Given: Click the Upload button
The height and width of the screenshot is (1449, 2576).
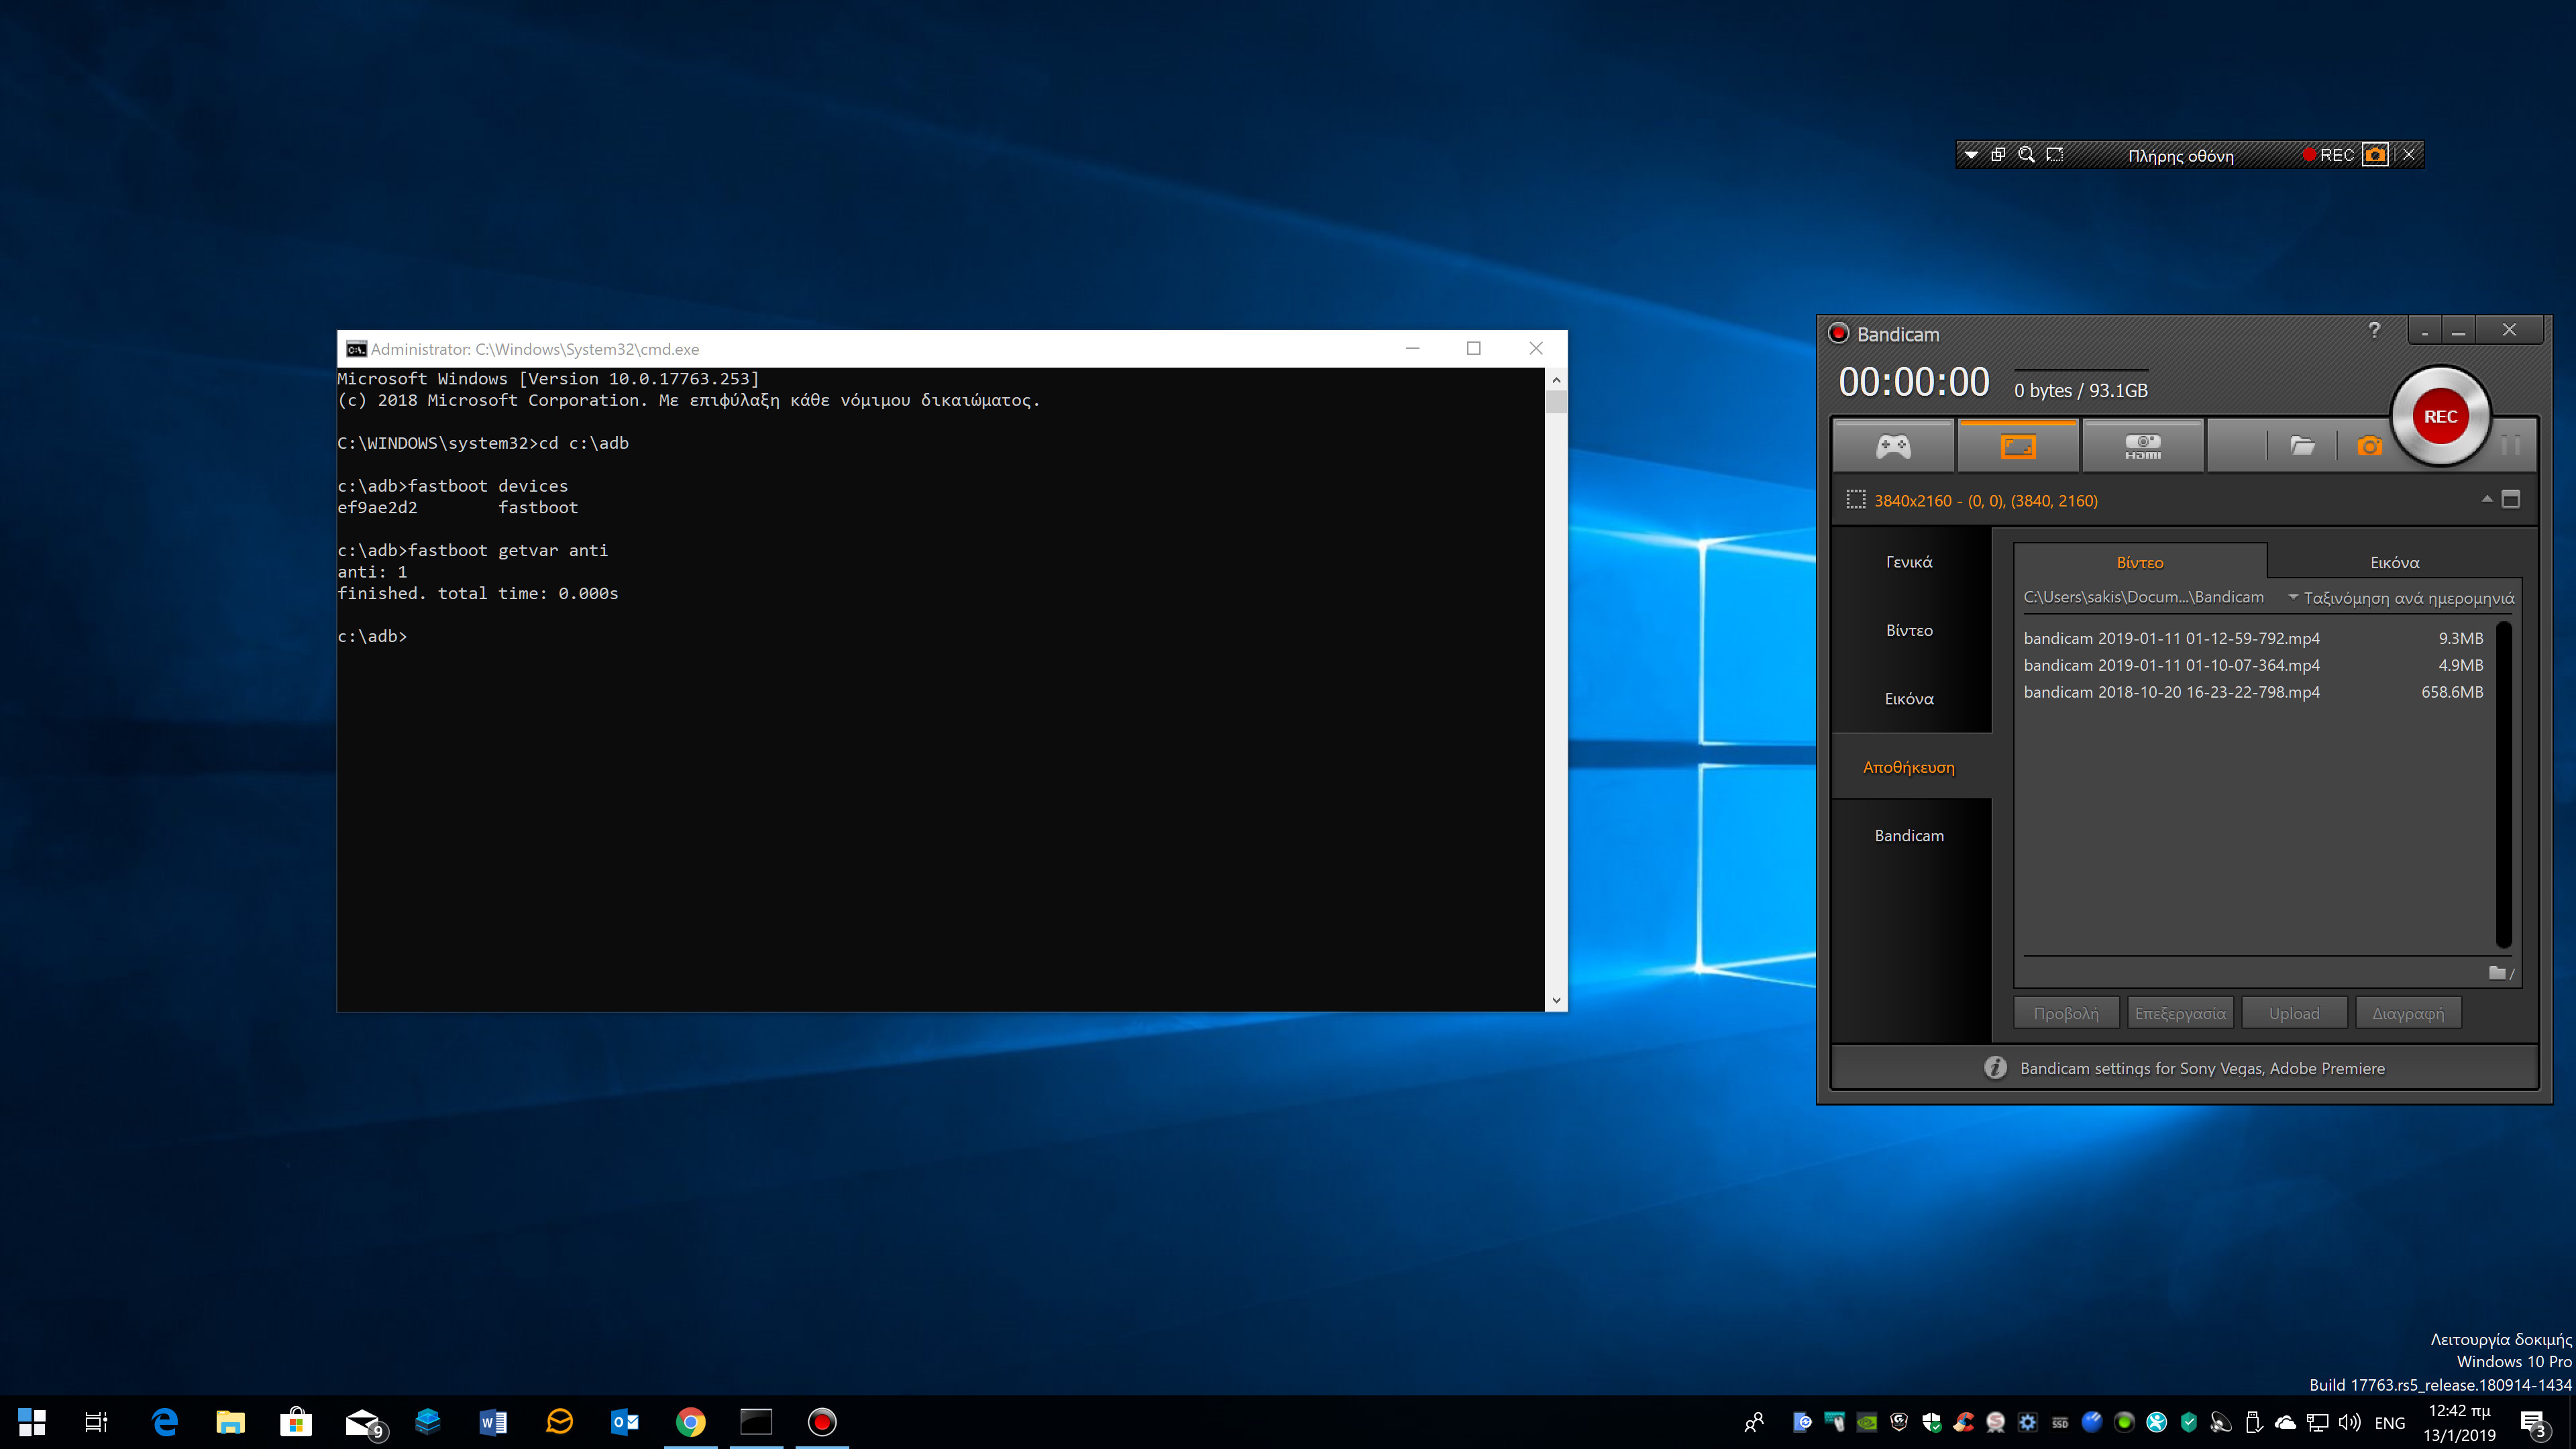Looking at the screenshot, I should [x=2293, y=1013].
